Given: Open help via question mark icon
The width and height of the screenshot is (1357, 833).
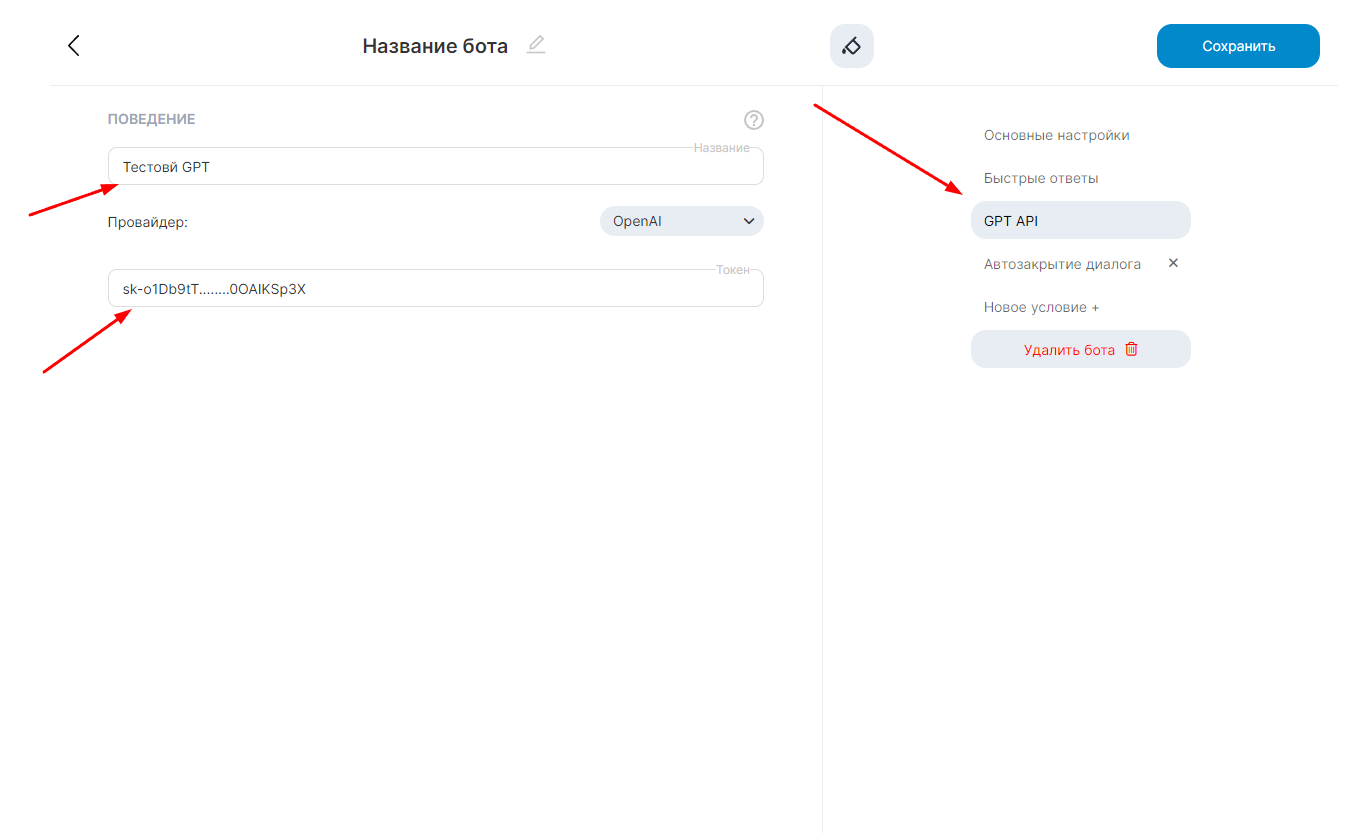Looking at the screenshot, I should (x=754, y=120).
